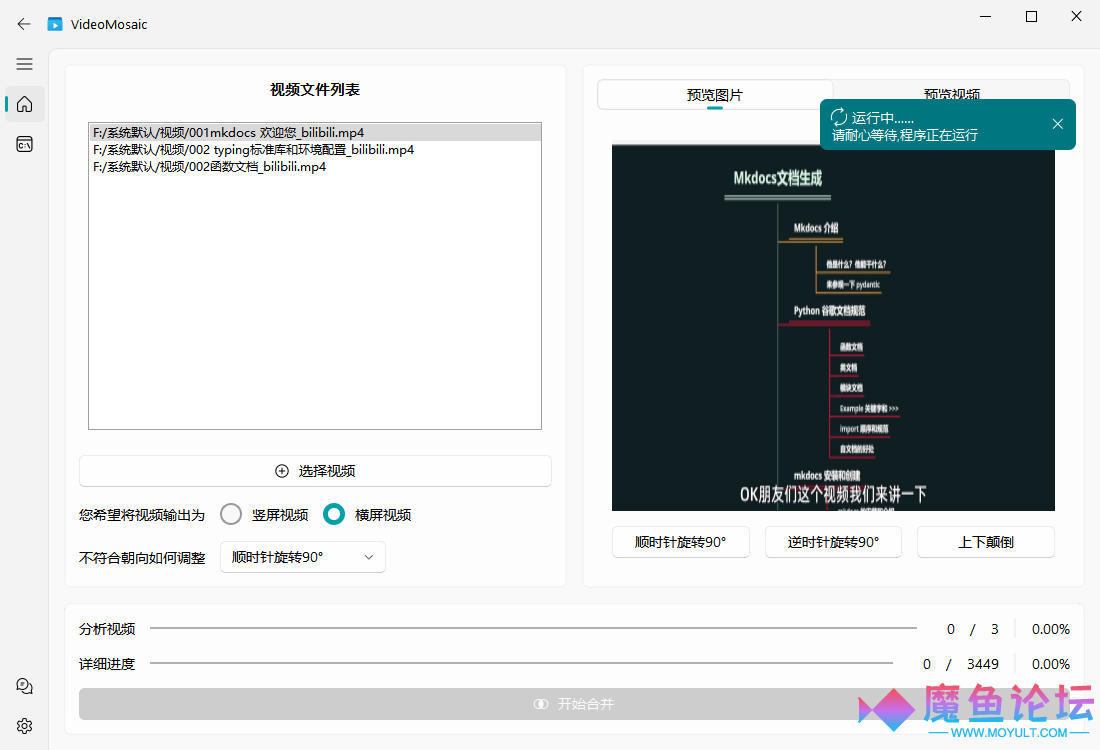The width and height of the screenshot is (1100, 750).
Task: Go to the Home sidebar page
Action: [25, 105]
